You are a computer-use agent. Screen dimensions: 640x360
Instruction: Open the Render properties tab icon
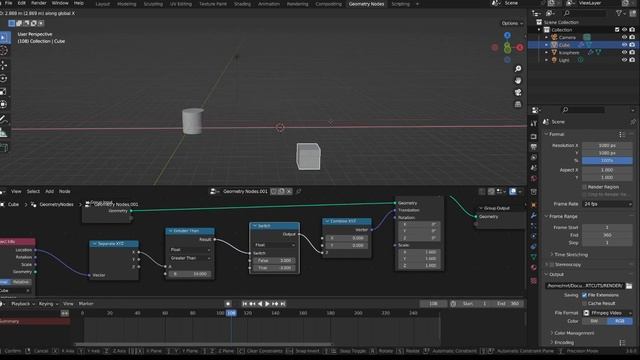533,136
